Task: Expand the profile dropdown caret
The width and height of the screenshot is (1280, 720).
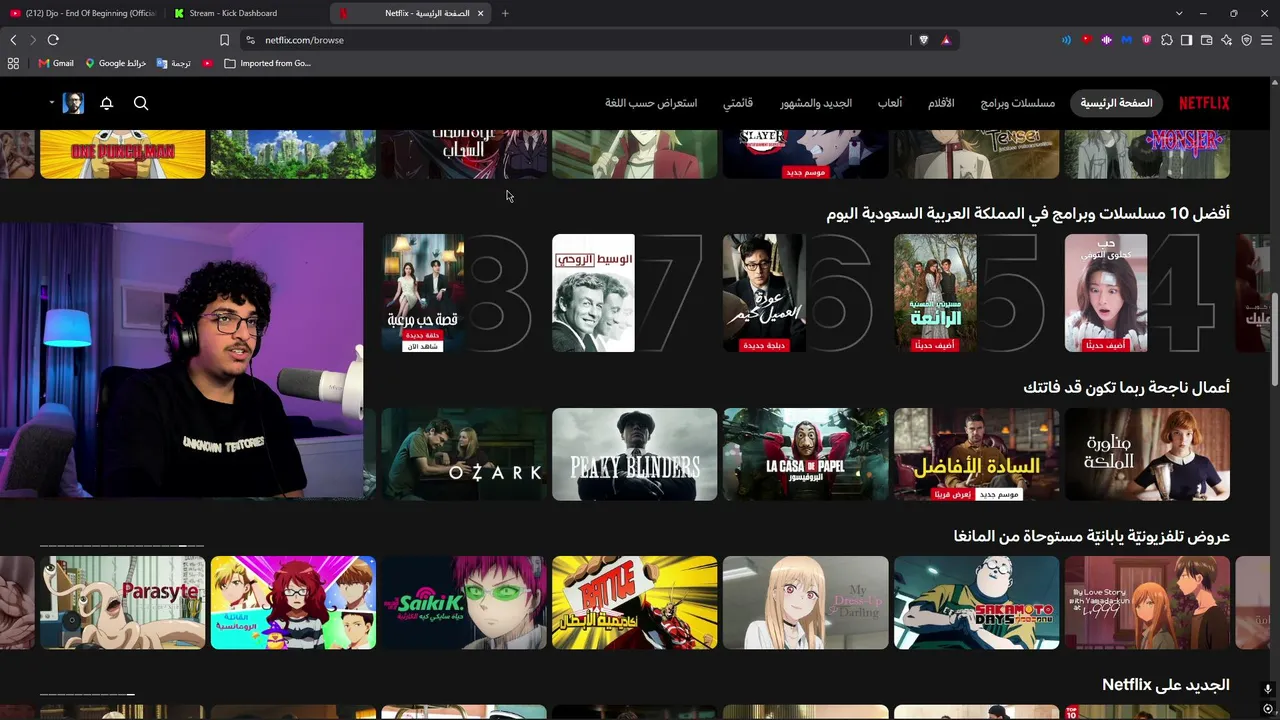Action: coord(52,103)
